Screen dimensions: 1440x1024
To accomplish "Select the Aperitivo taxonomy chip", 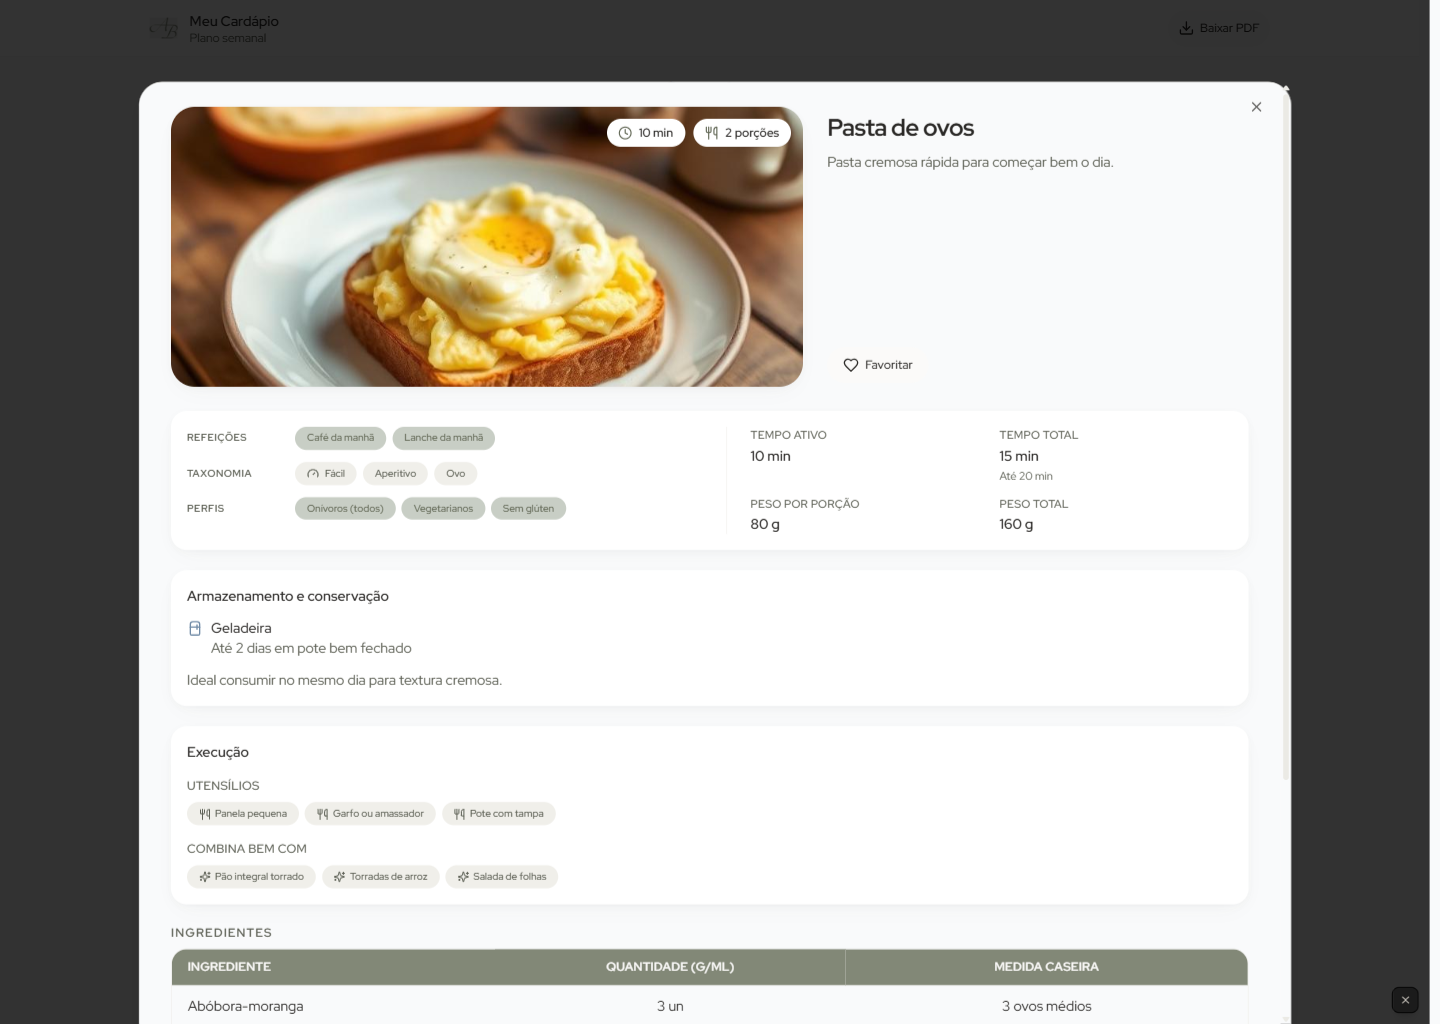I will pos(395,474).
